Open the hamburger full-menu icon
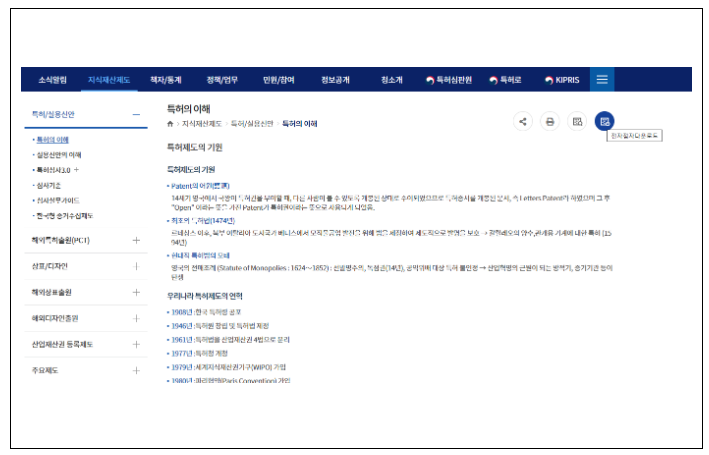 tap(602, 80)
